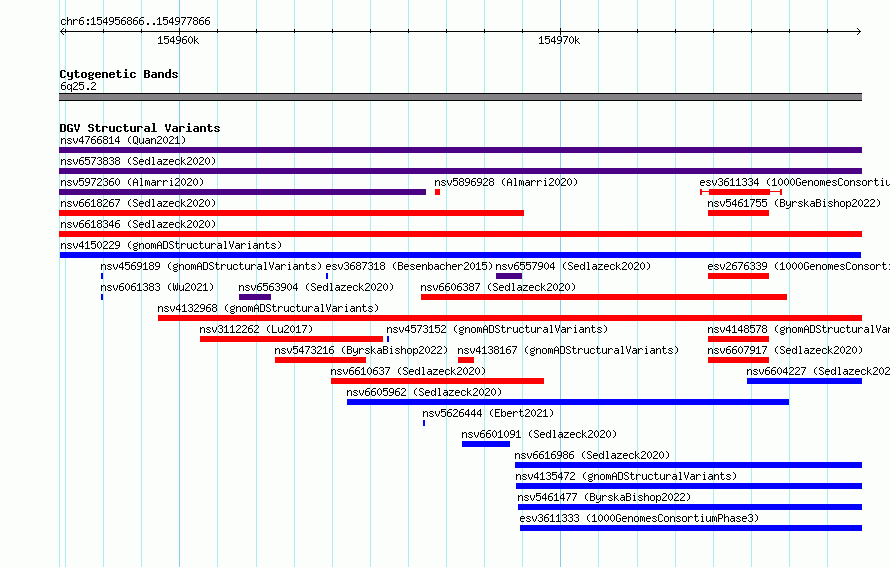Select esv3687318 (Besenbacher2015) label
The image size is (890, 567).
409,266
